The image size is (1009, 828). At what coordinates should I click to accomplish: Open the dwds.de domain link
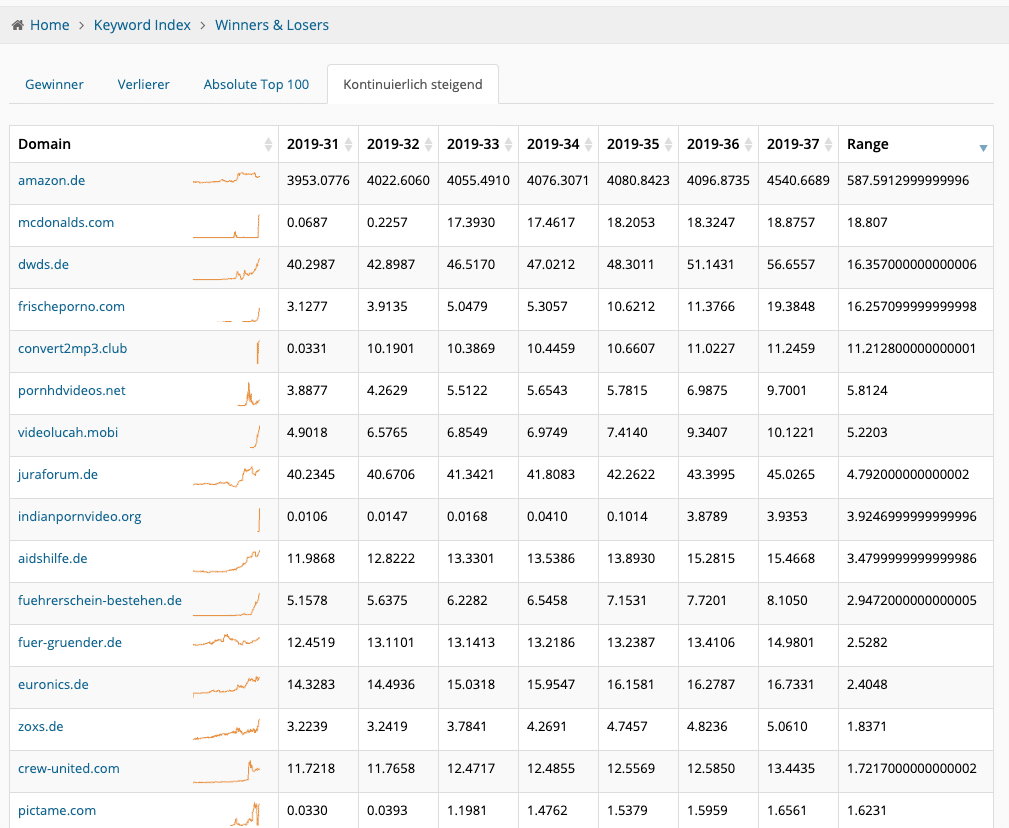(43, 264)
